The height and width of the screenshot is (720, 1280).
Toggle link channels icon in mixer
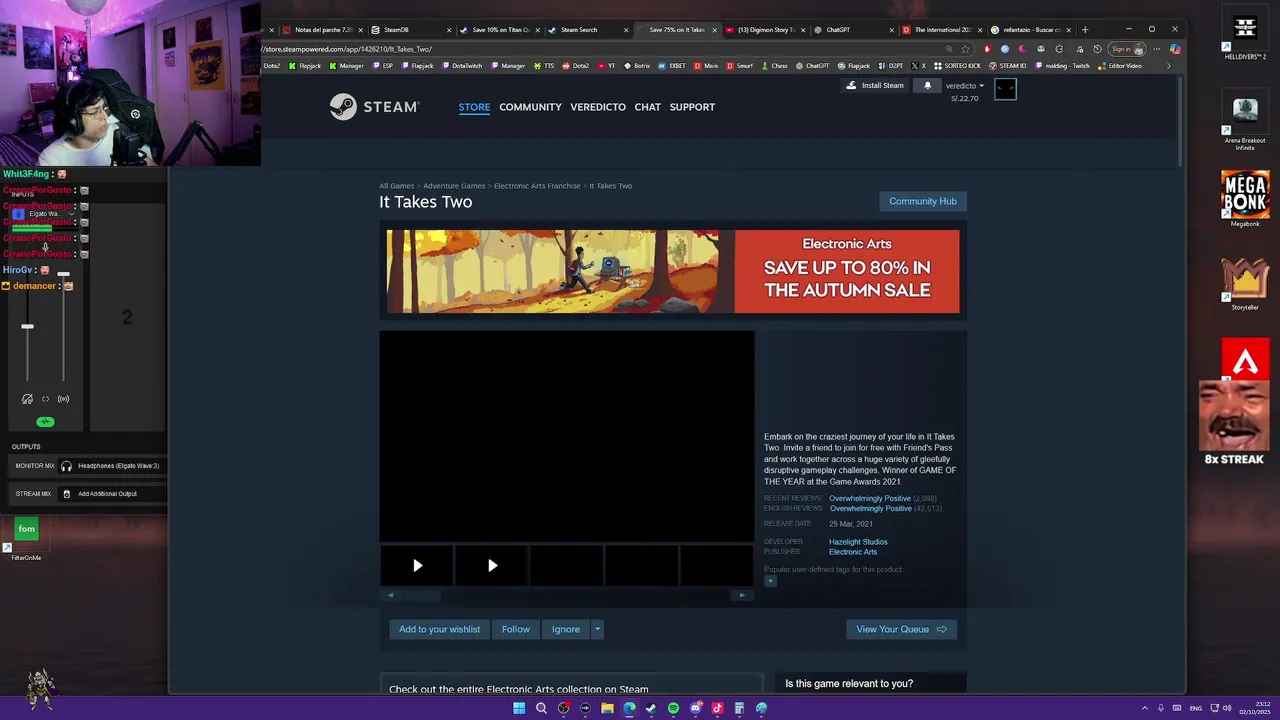point(45,399)
